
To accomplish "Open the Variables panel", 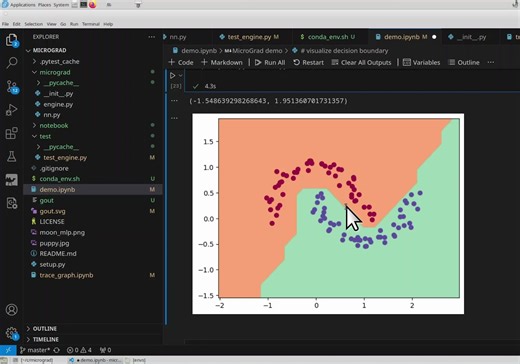I will (x=421, y=62).
